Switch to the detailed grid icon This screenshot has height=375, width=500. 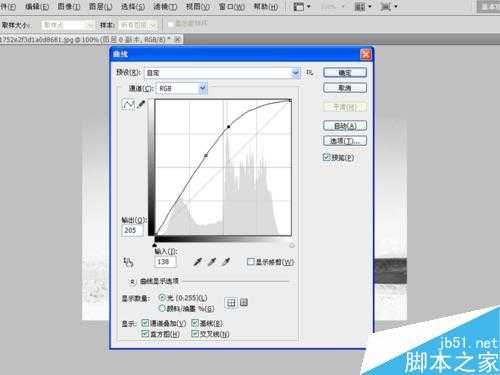(244, 303)
